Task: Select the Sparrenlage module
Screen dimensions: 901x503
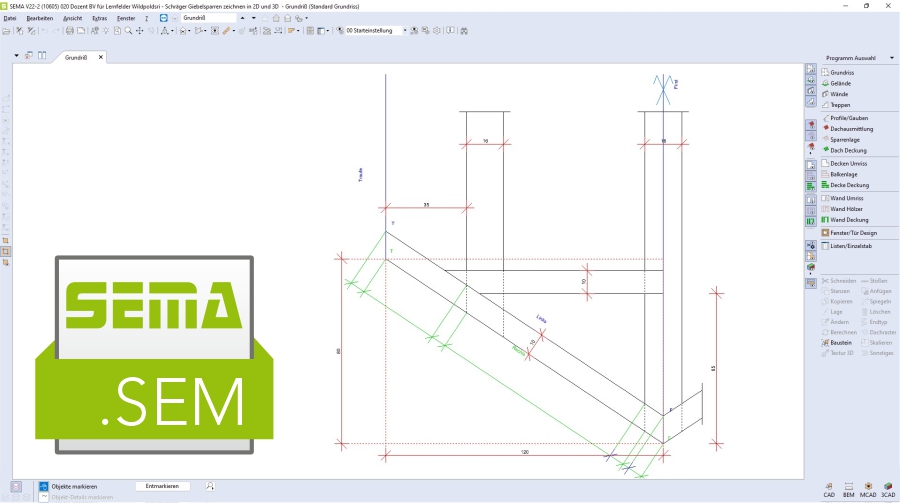Action: pos(844,140)
